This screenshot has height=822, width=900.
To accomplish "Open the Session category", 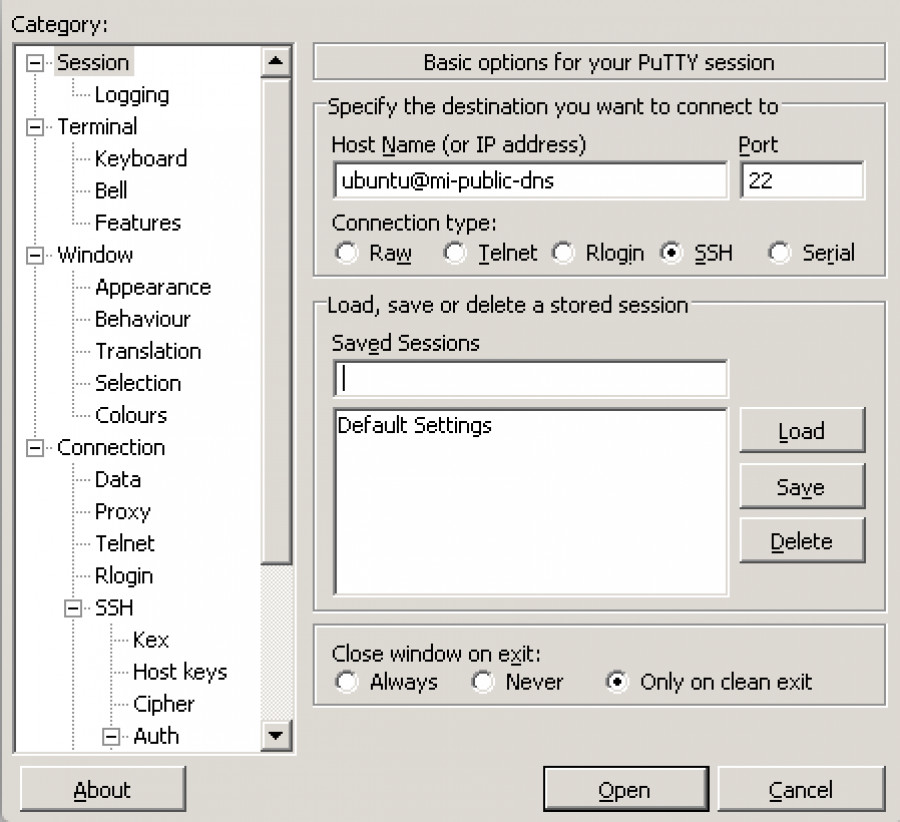I will (x=94, y=62).
